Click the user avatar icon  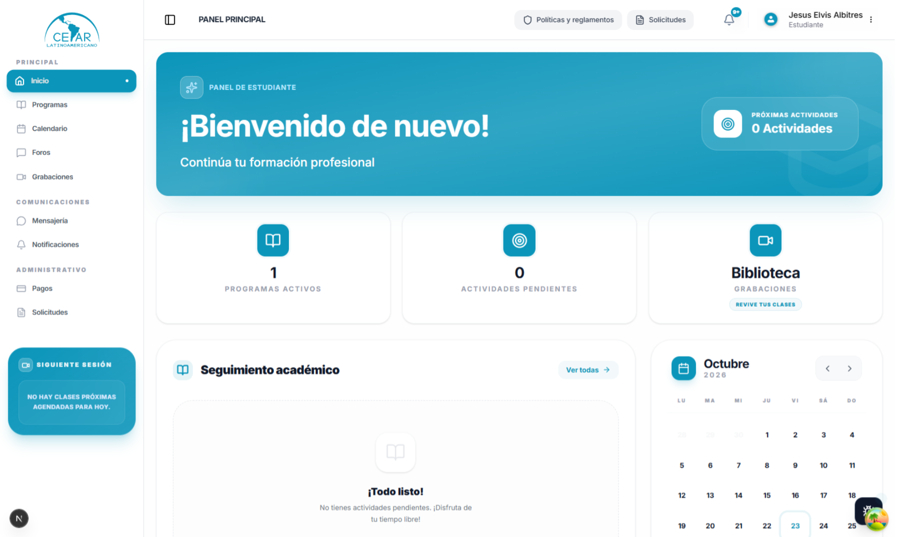click(771, 20)
